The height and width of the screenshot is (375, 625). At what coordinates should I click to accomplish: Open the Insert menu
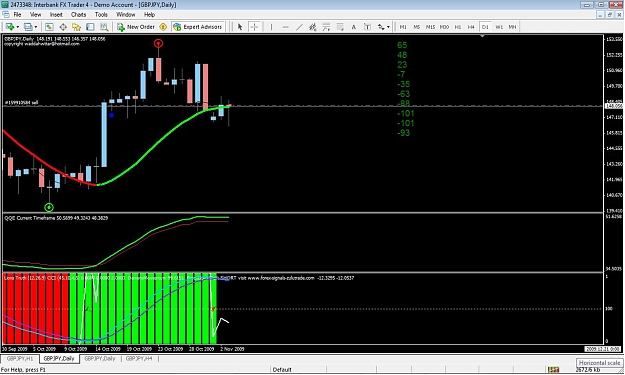pos(56,14)
